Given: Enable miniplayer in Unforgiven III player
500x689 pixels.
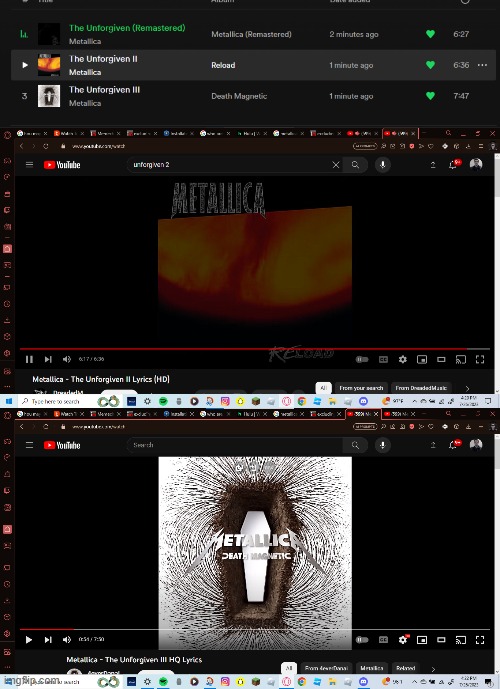Looking at the screenshot, I should point(422,640).
